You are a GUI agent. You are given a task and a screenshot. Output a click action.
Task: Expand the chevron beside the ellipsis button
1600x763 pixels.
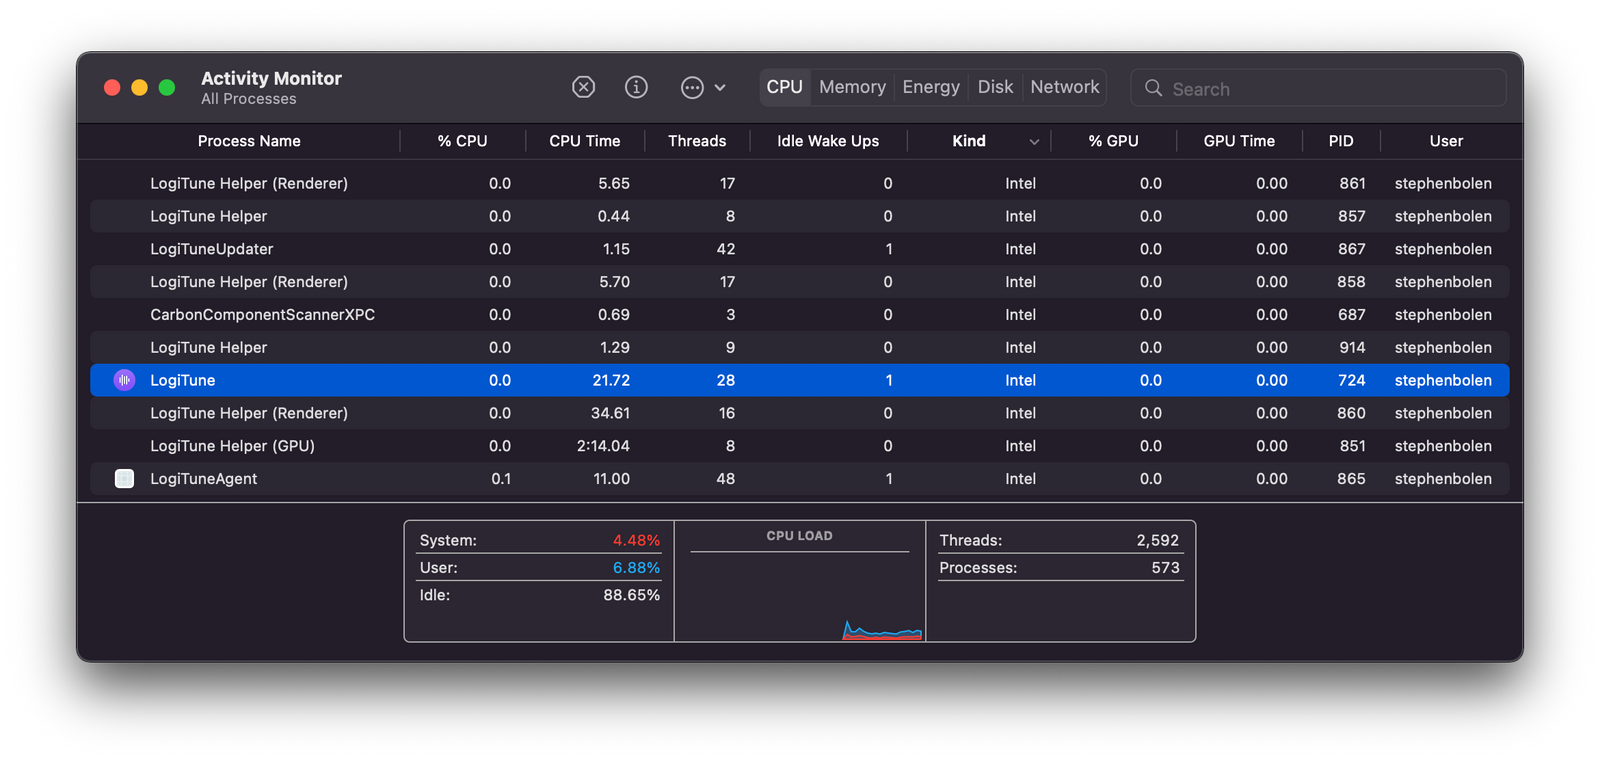coord(720,88)
